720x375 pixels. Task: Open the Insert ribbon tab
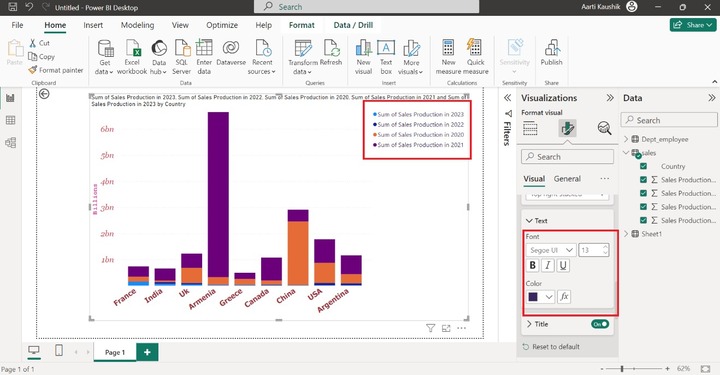(93, 25)
